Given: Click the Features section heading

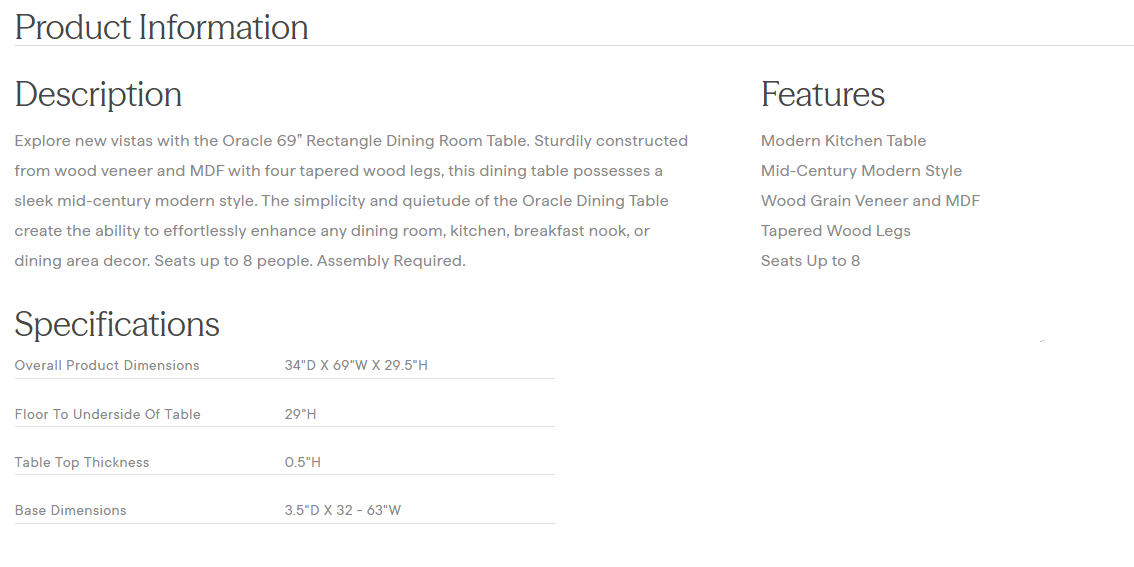Looking at the screenshot, I should pyautogui.click(x=822, y=94).
